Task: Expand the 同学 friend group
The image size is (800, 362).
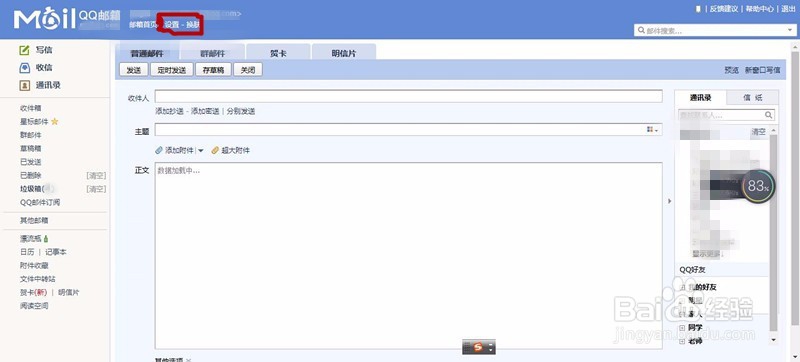Action: coord(682,327)
